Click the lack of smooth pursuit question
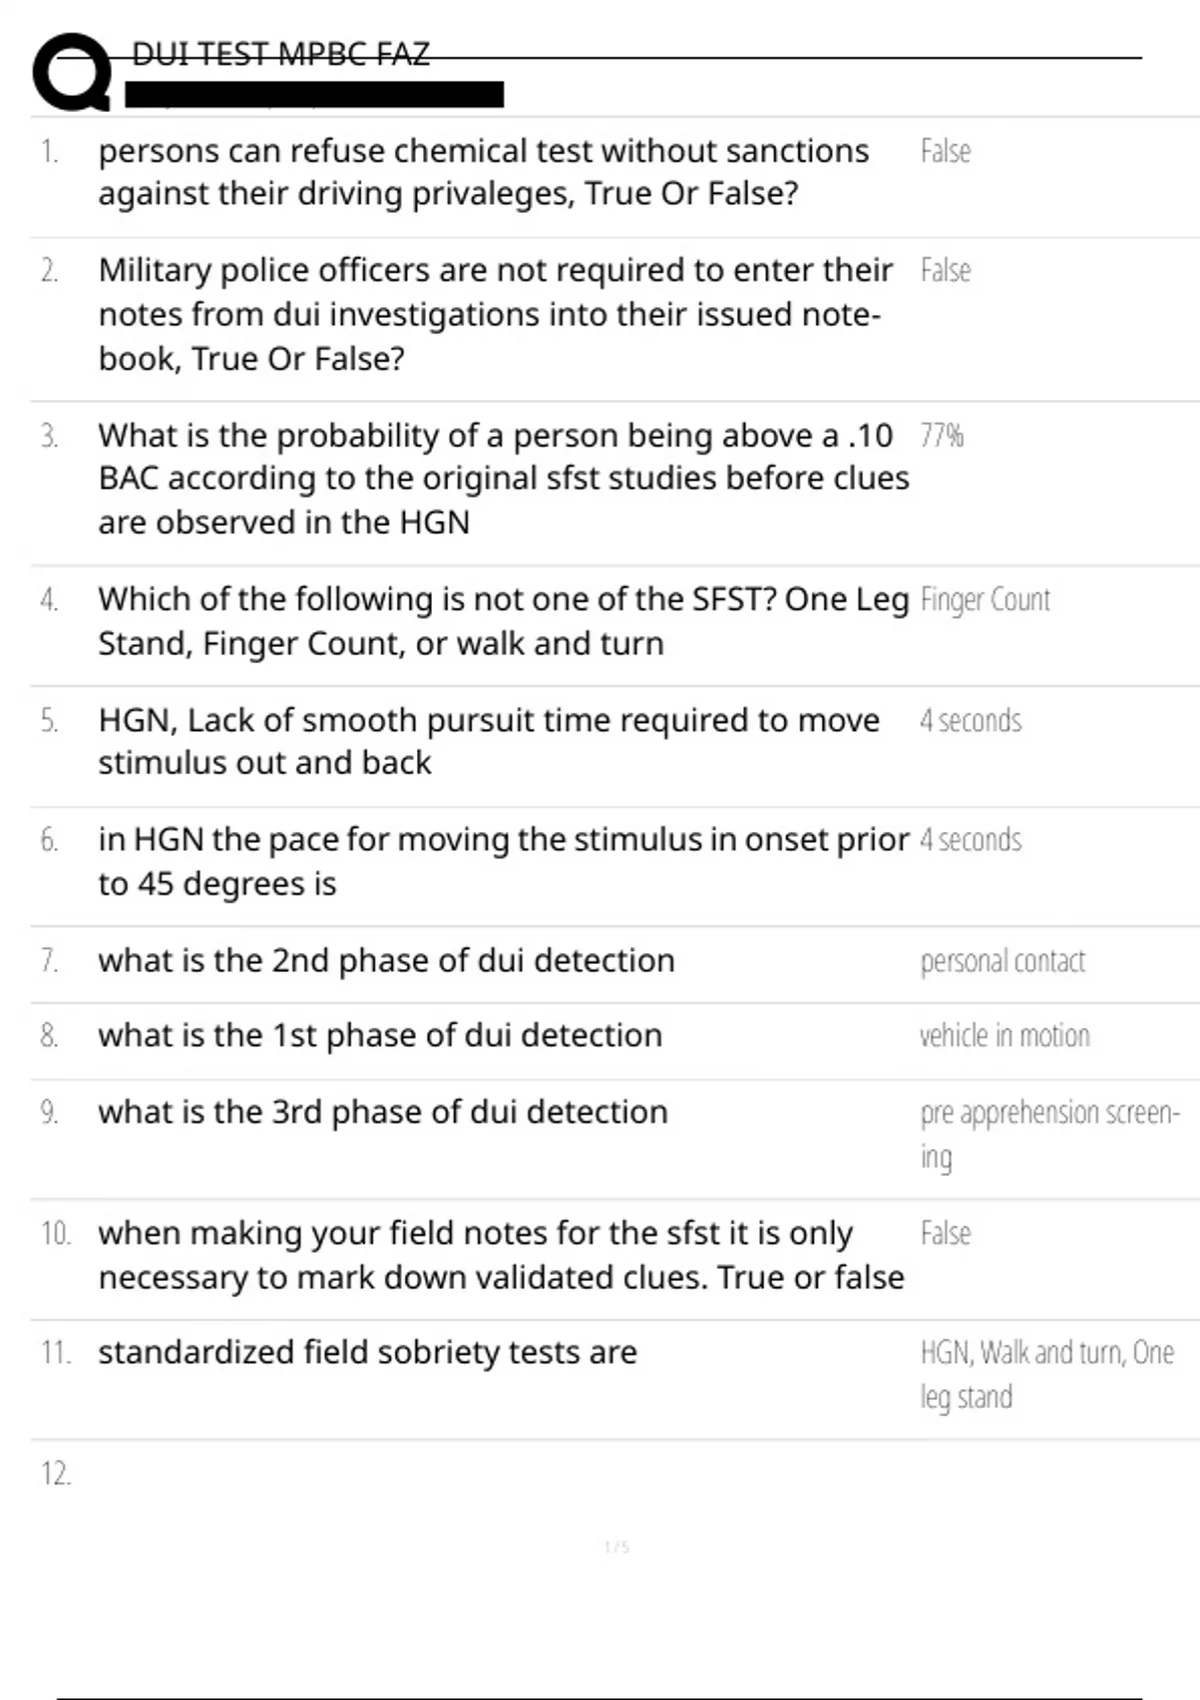This screenshot has width=1200, height=1700. pyautogui.click(x=488, y=741)
